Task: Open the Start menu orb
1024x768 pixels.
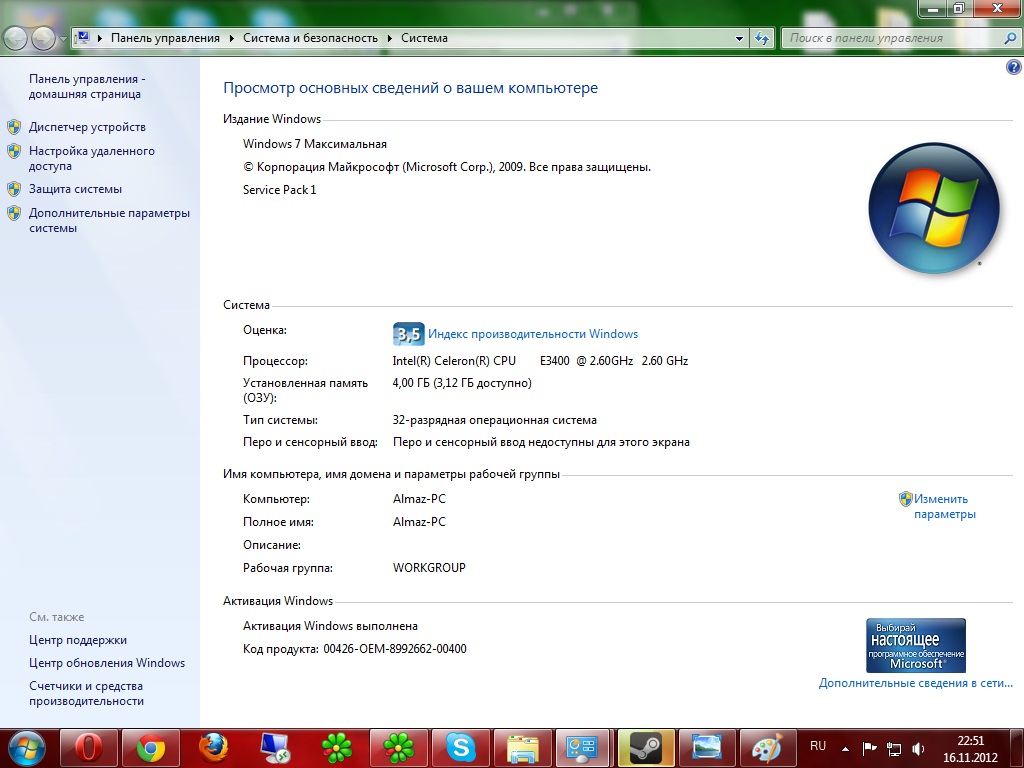Action: pyautogui.click(x=26, y=748)
